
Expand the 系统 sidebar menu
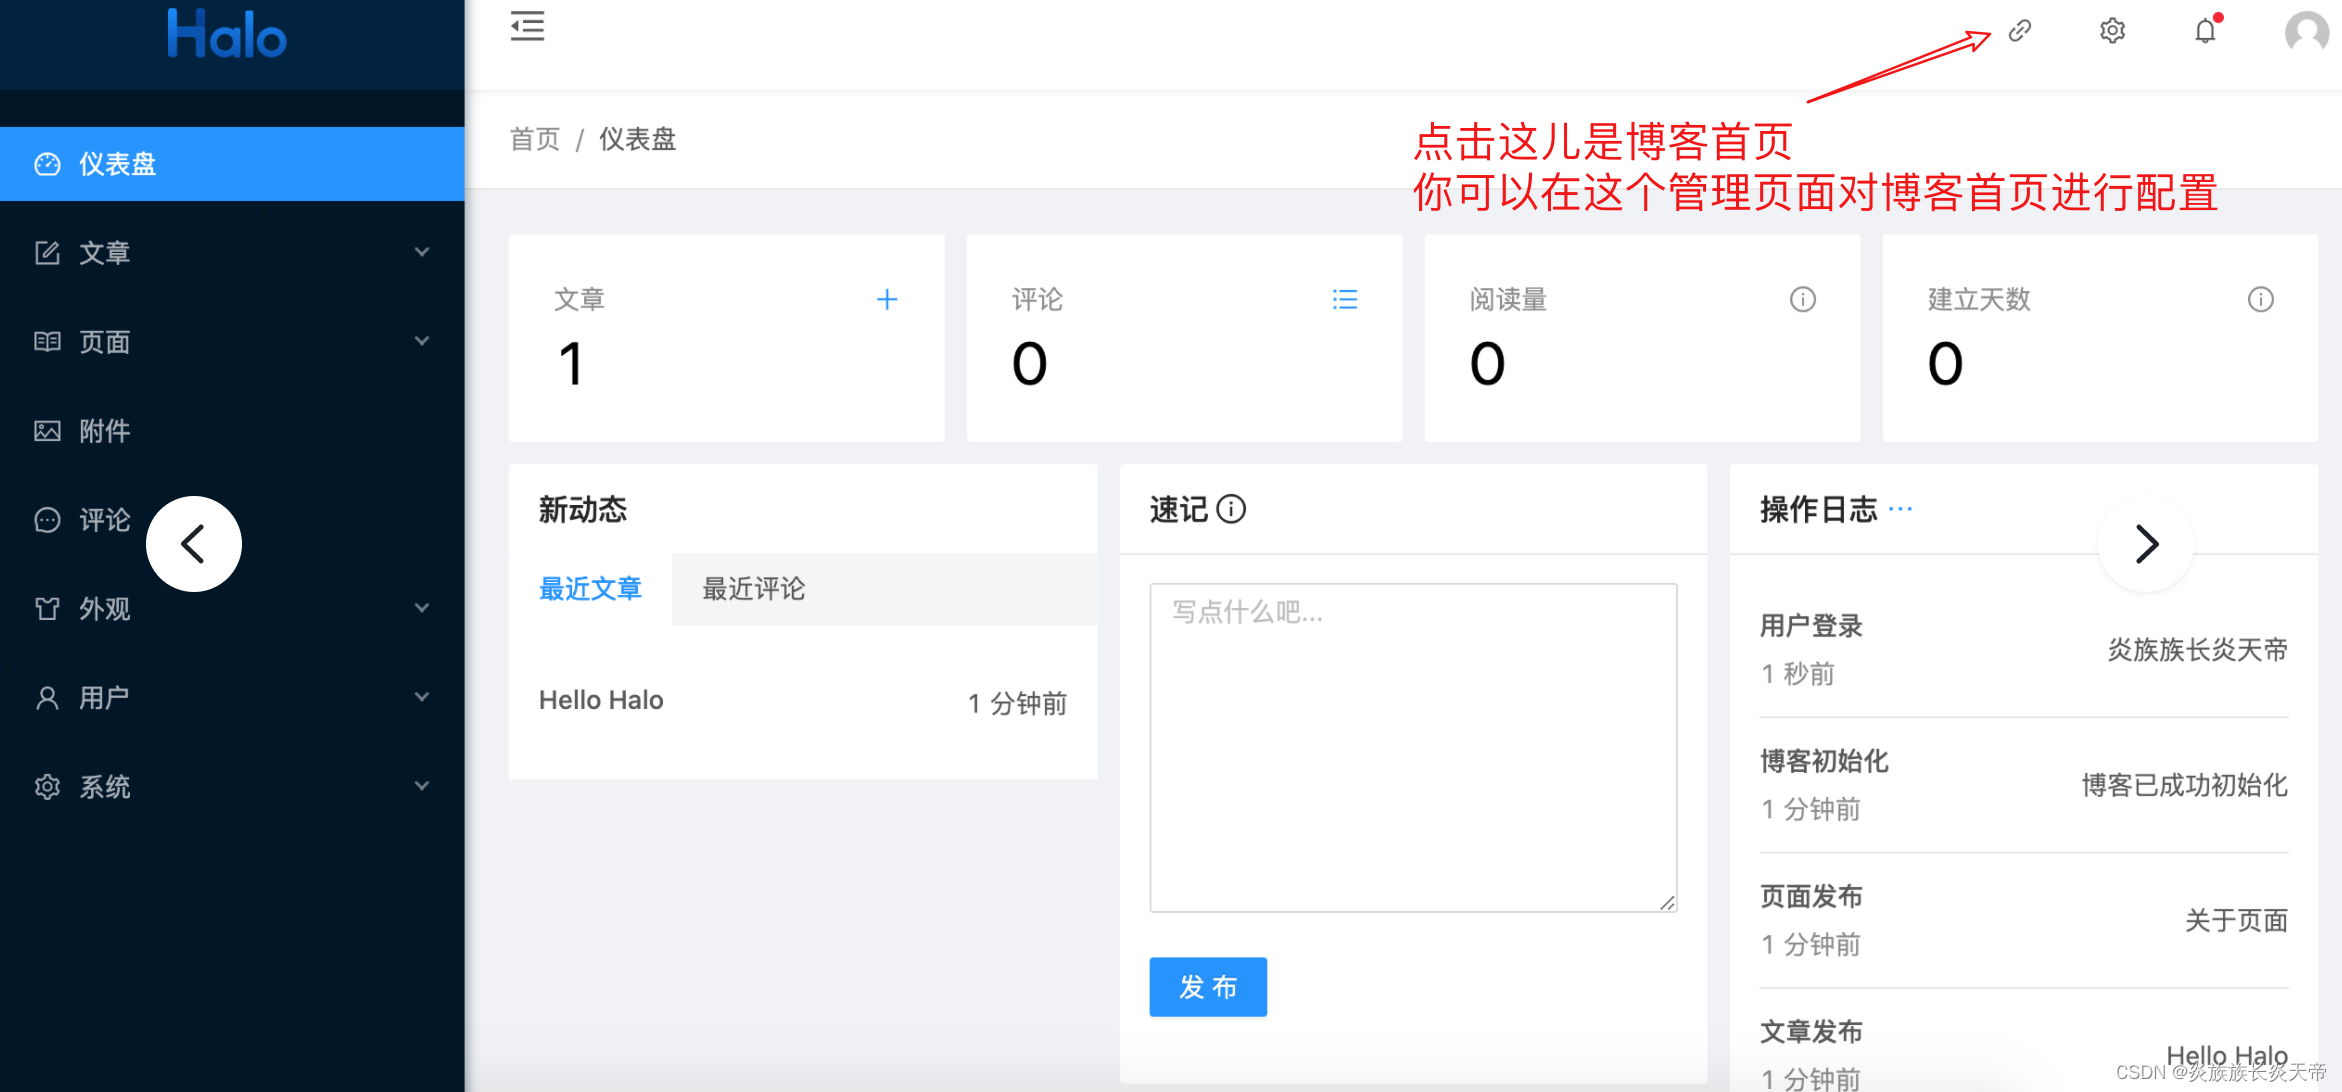[x=422, y=786]
